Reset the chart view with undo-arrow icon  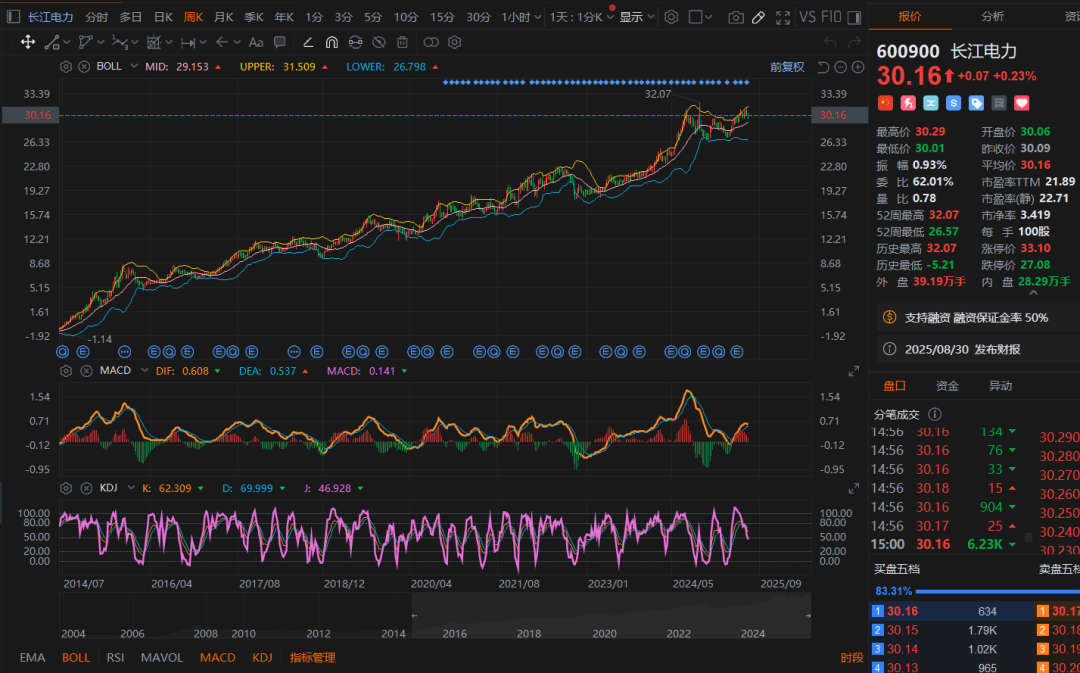tap(823, 67)
